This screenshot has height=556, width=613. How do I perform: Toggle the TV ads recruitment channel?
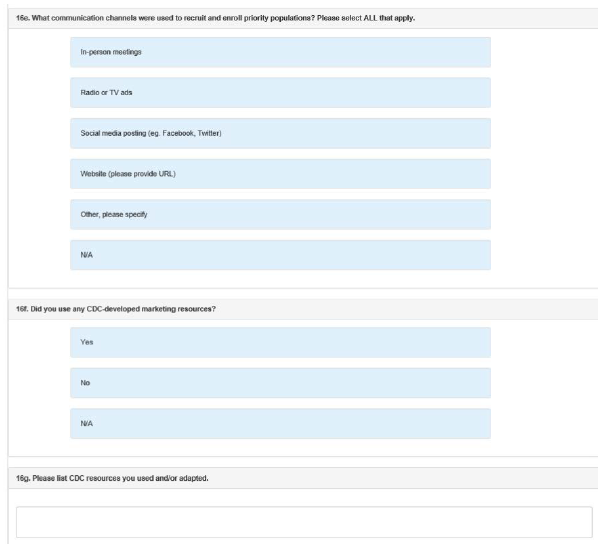point(280,93)
